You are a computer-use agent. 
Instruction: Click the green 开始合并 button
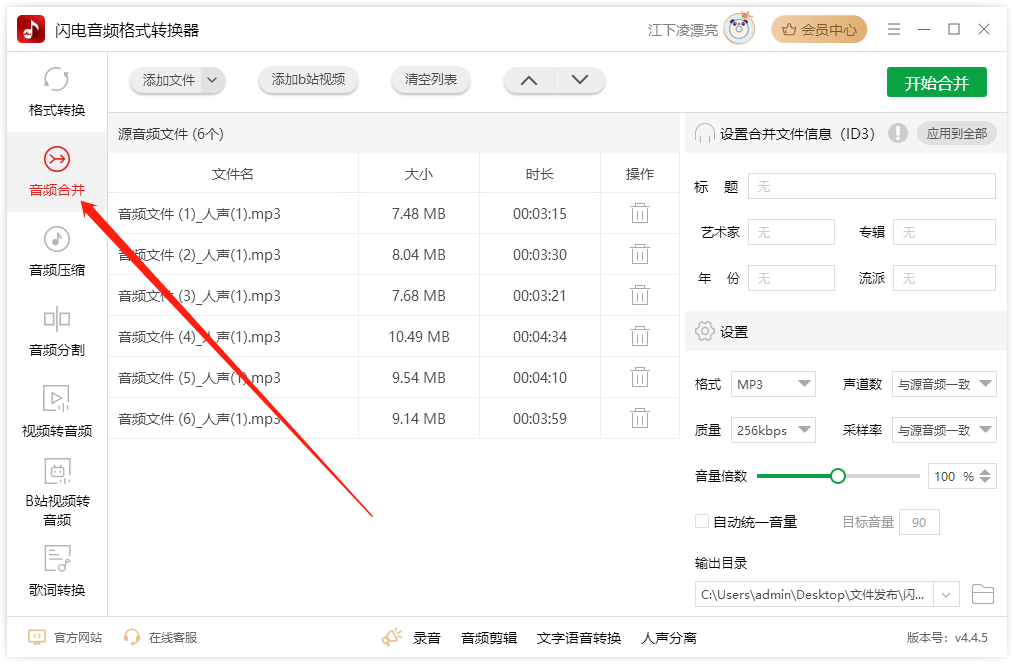936,82
